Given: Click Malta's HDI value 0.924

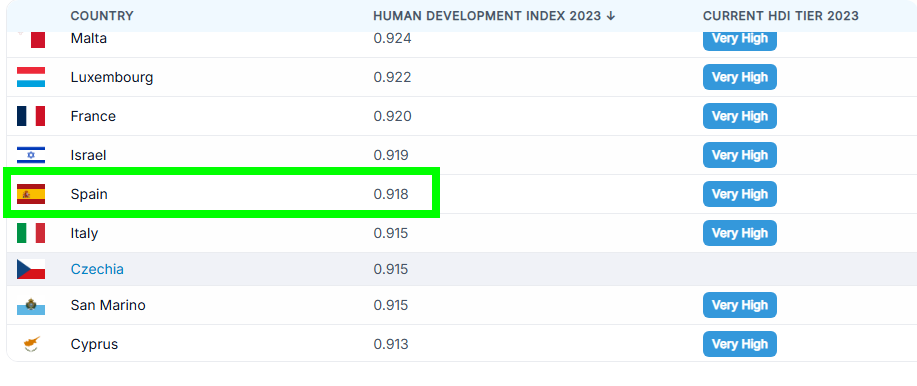Looking at the screenshot, I should pos(392,39).
